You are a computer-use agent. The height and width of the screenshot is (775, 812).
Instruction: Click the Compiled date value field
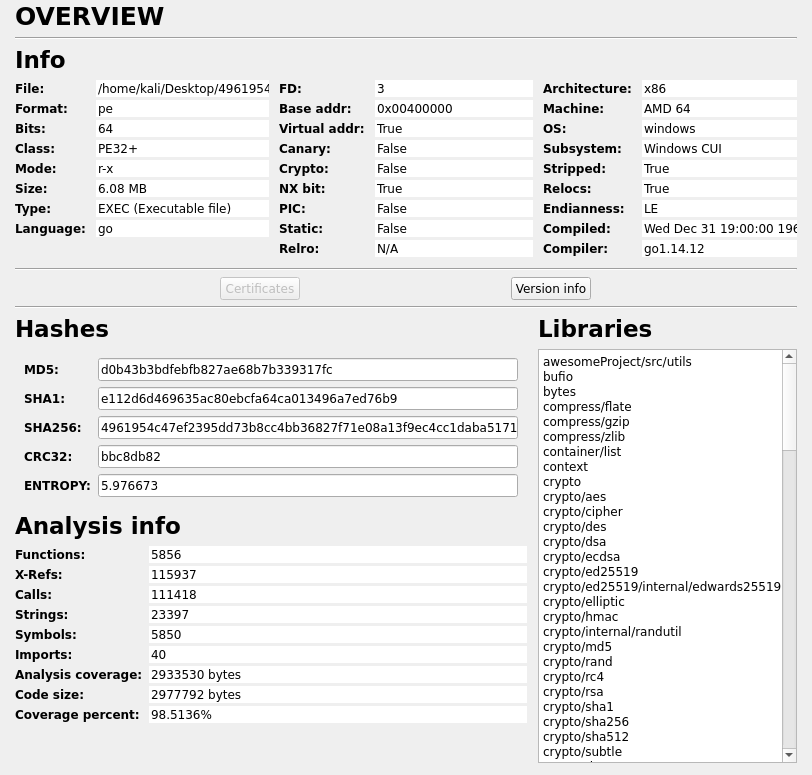[x=719, y=229]
